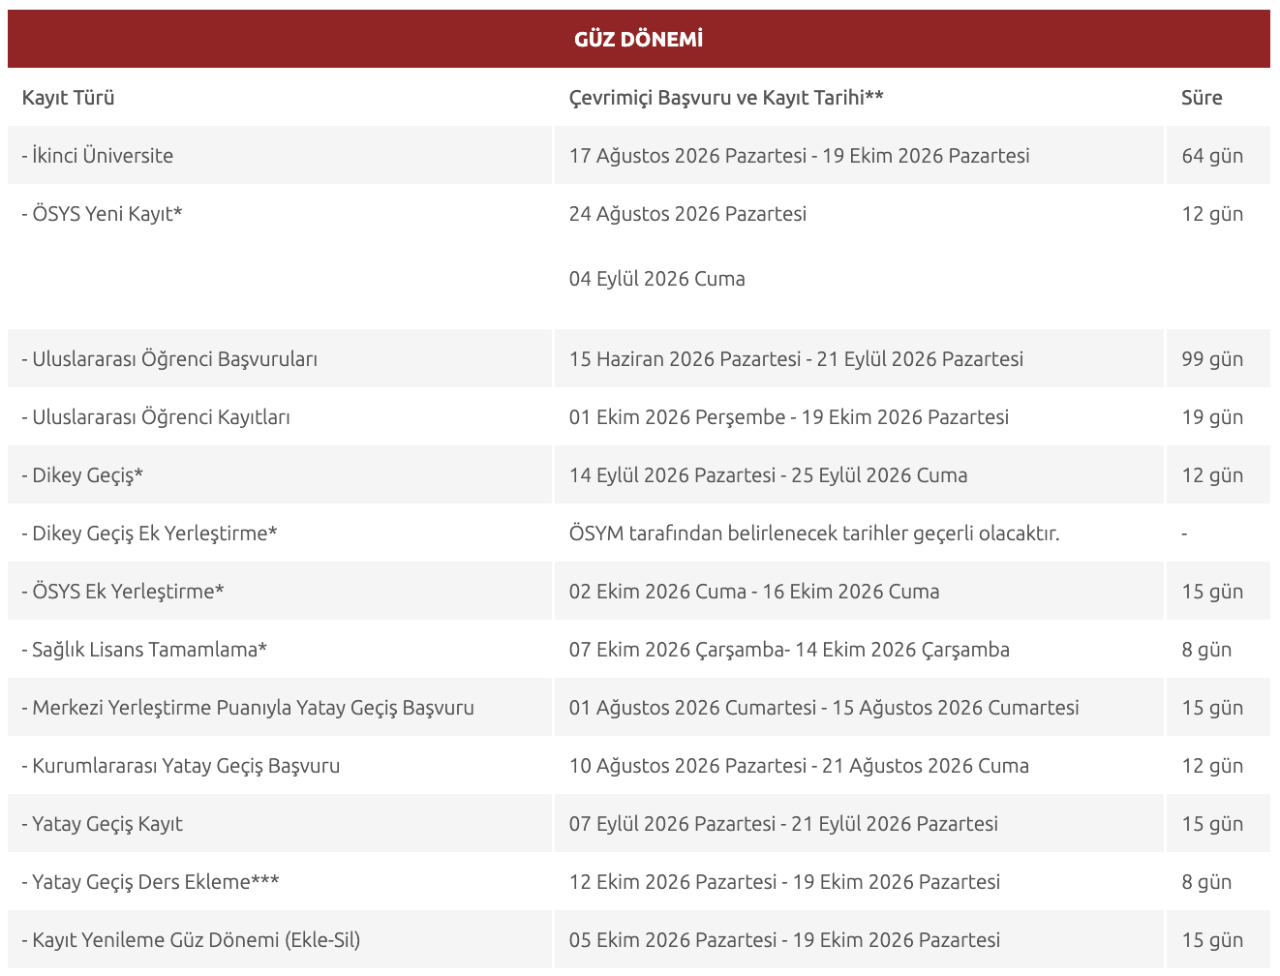The image size is (1280, 976).
Task: Click the "Yatay Geçiş Kayıt" row label
Action: pos(102,823)
